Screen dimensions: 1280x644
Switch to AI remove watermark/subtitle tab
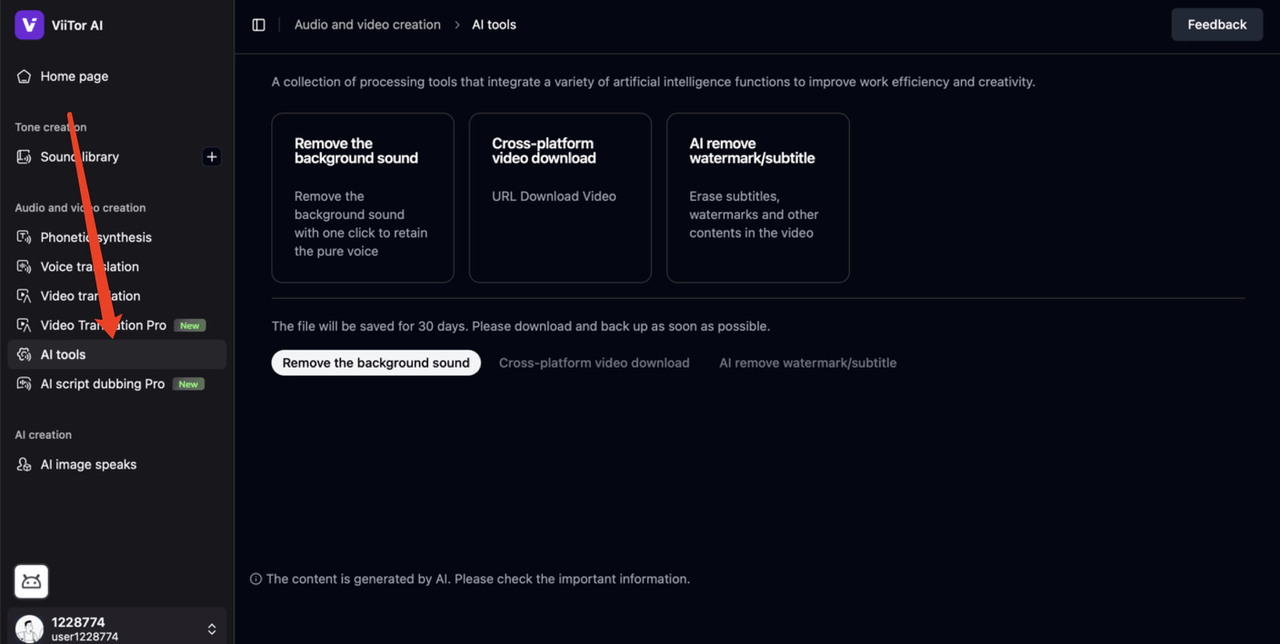807,363
